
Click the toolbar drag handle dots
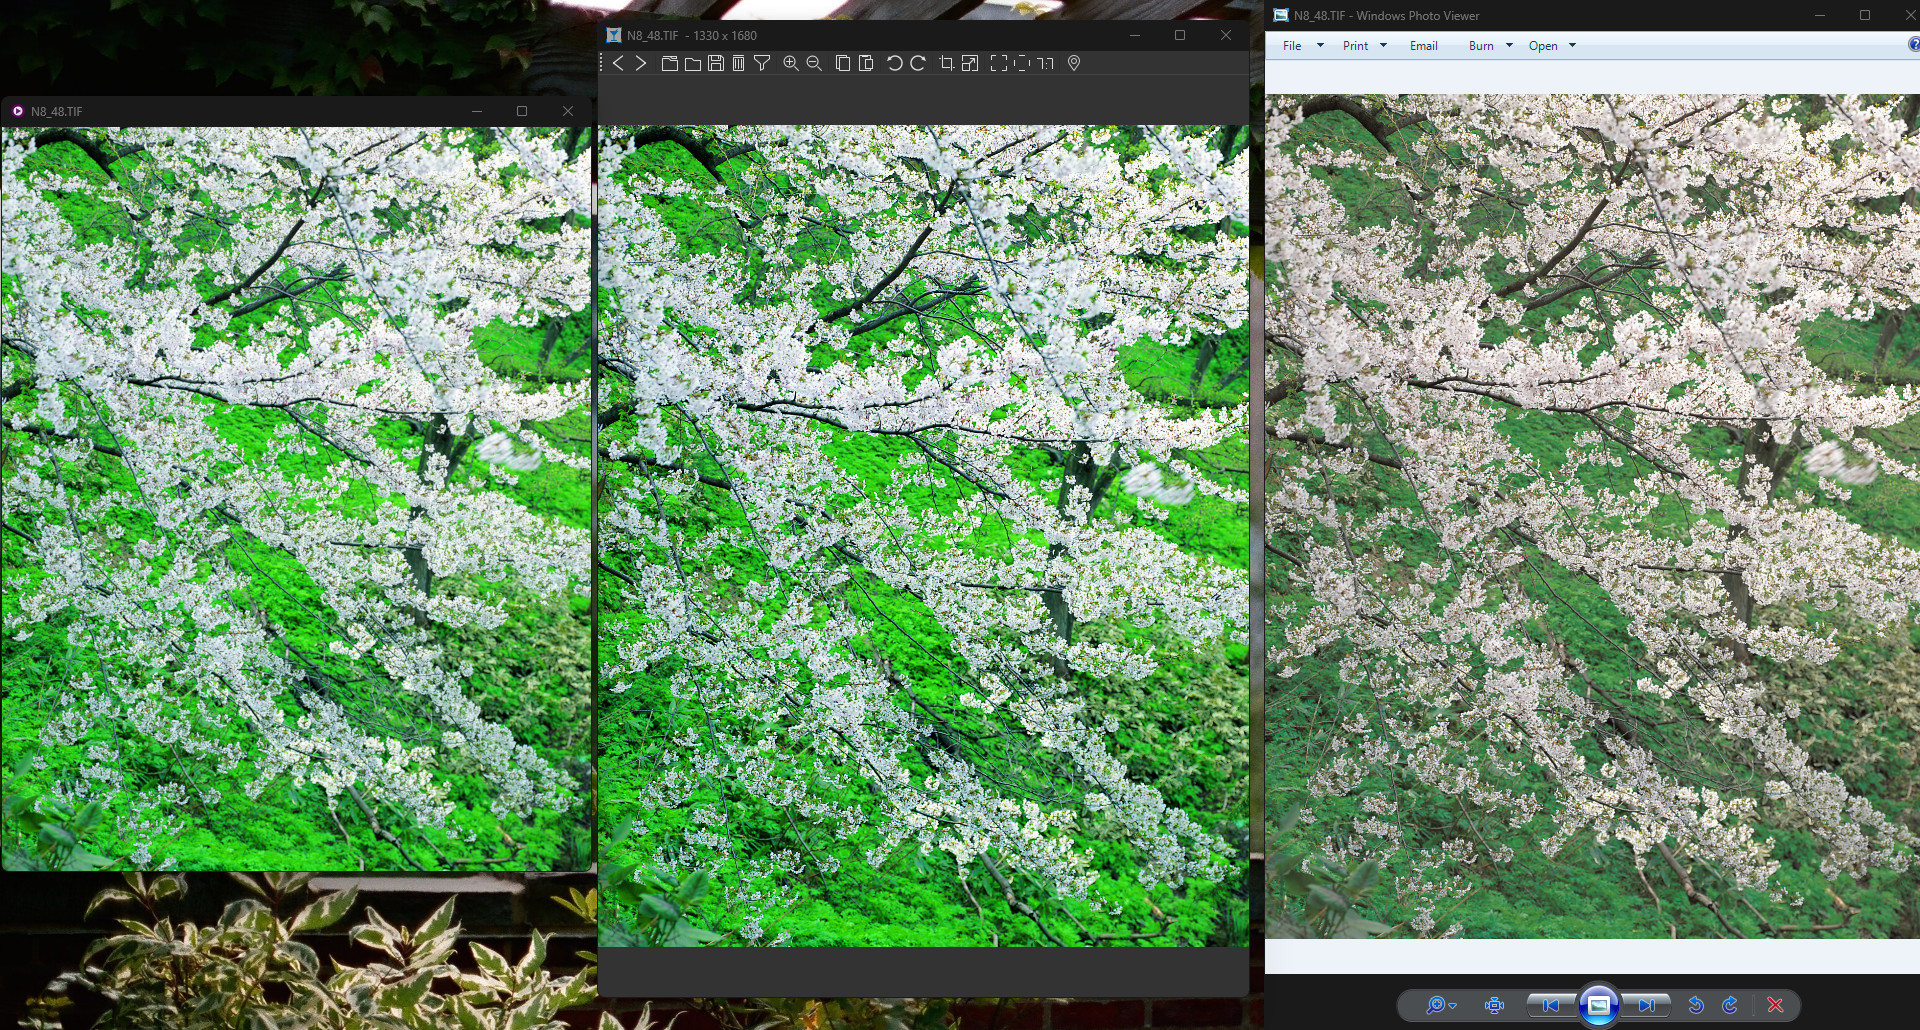(x=601, y=63)
